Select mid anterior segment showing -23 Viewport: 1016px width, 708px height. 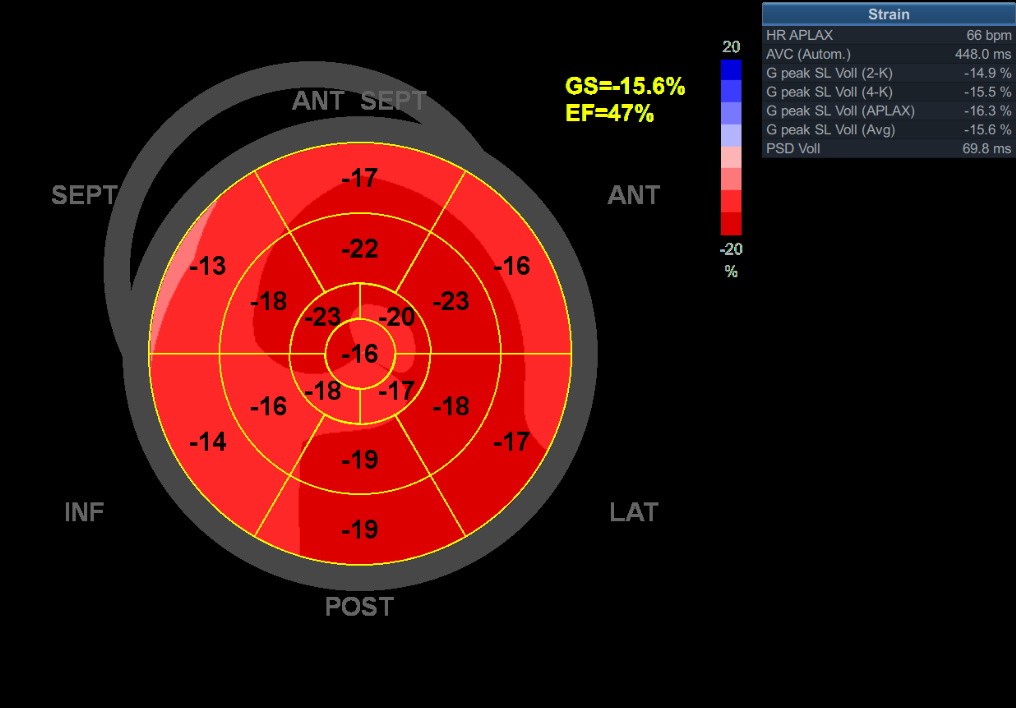[451, 301]
